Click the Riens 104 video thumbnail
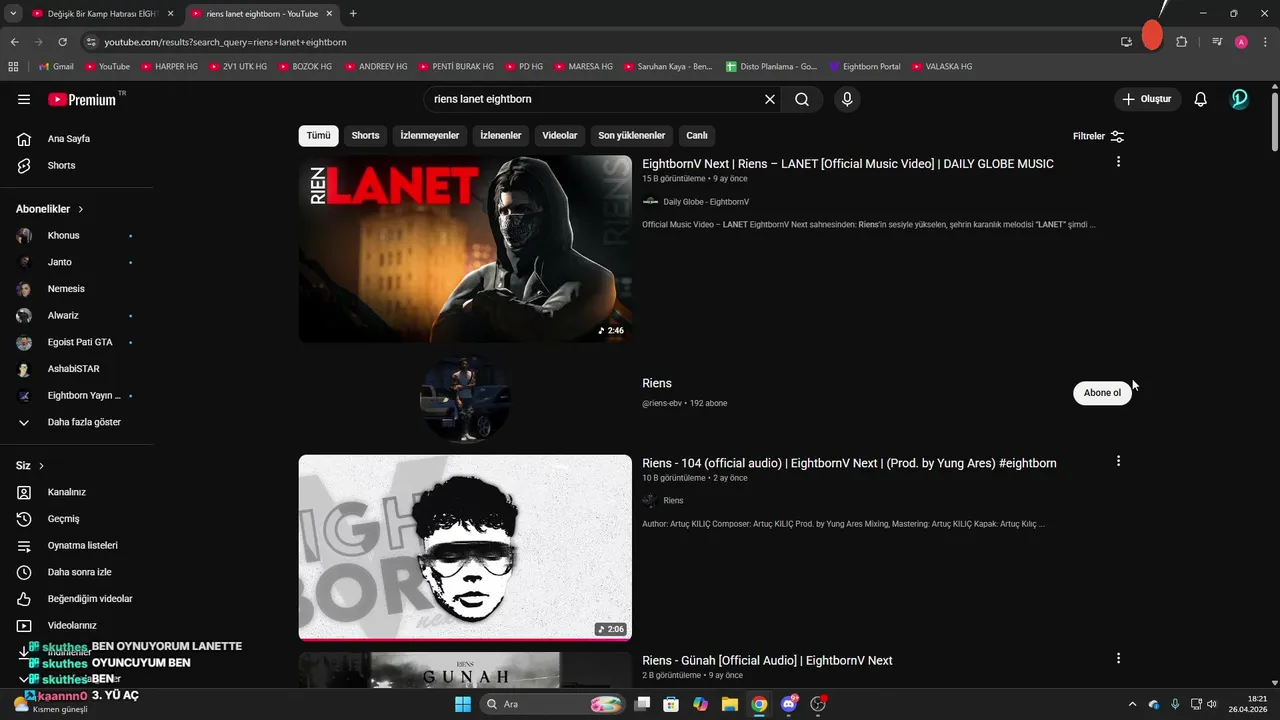This screenshot has height=720, width=1280. 465,547
